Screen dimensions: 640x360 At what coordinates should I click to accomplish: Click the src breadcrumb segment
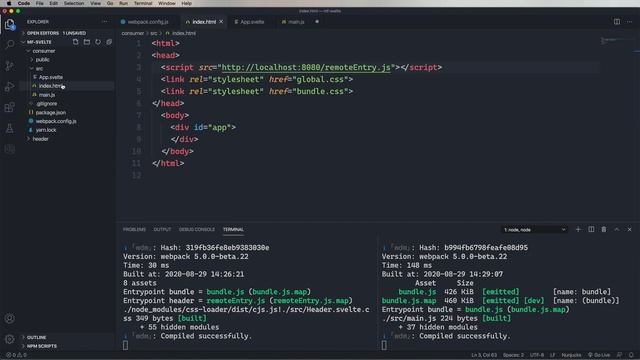pyautogui.click(x=153, y=33)
